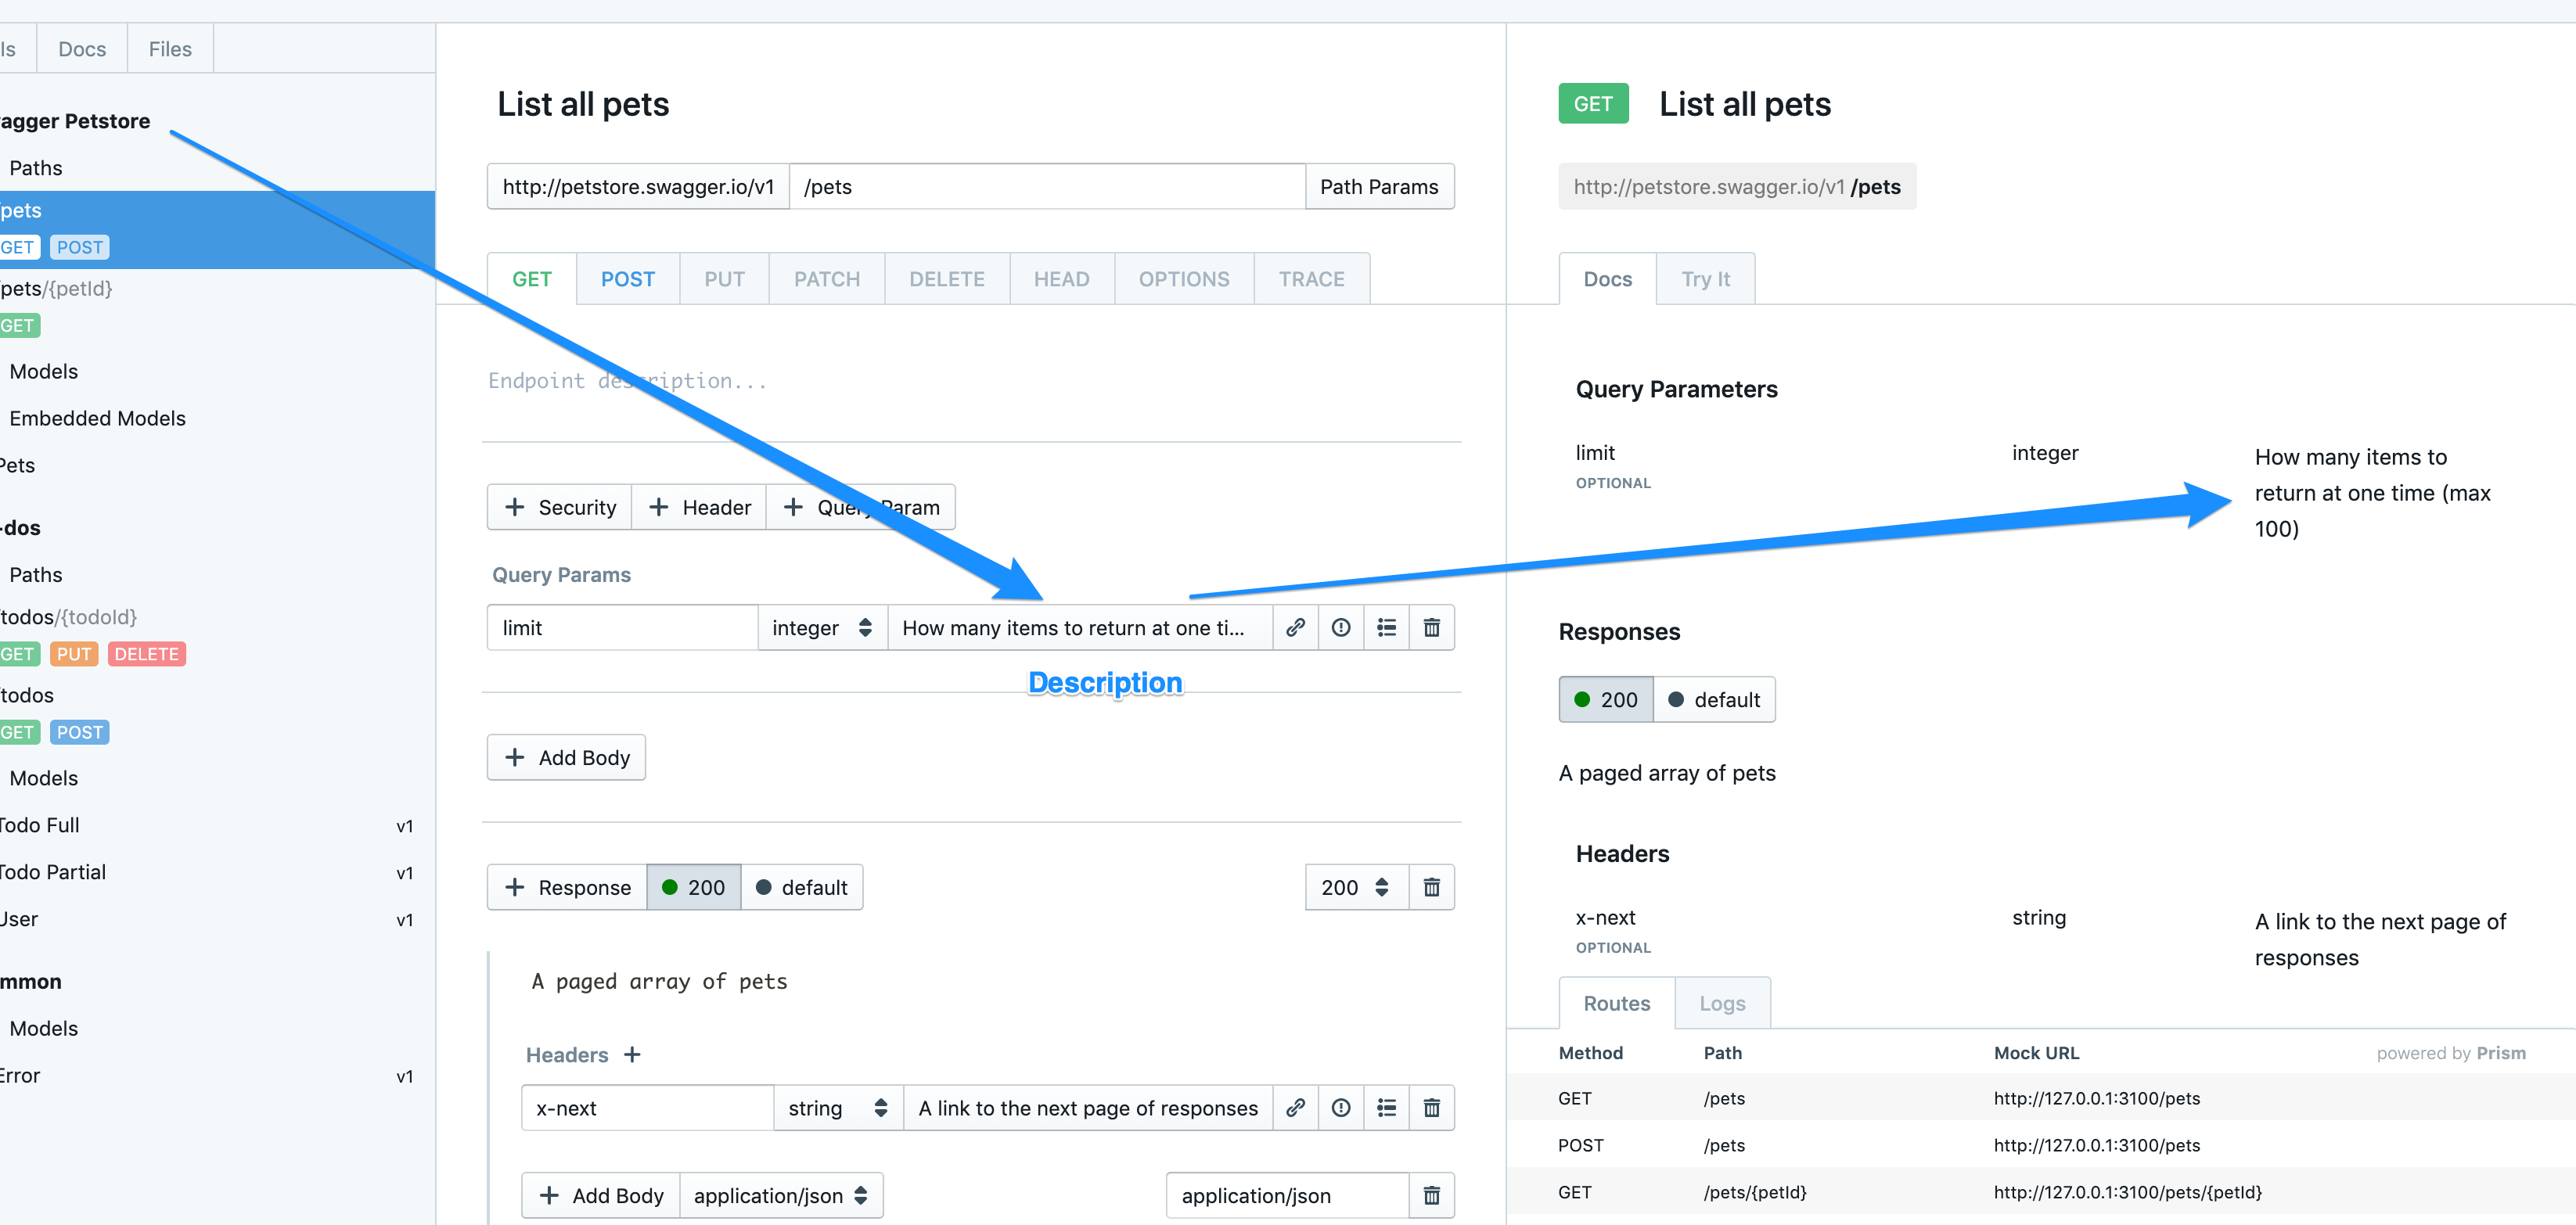Delete the 200 response with the trash icon

tap(1432, 887)
